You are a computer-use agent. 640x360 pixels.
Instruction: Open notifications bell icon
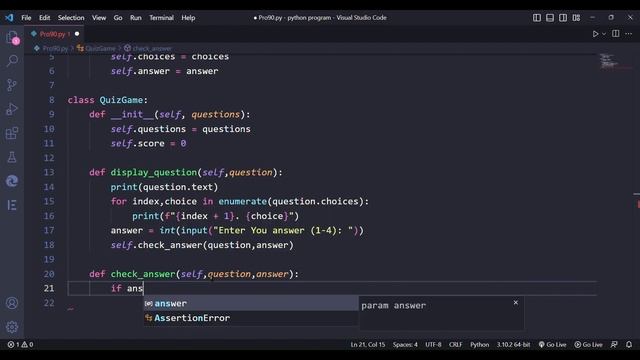coord(629,344)
